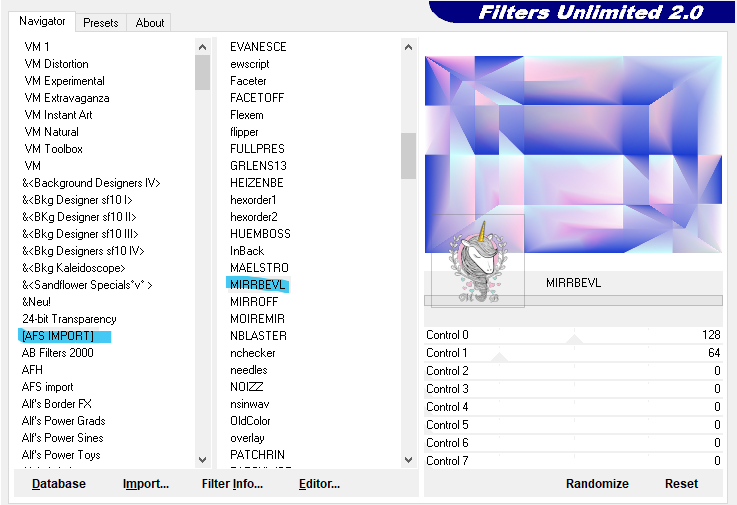Image resolution: width=737 pixels, height=505 pixels.
Task: Select VM Instant Art category
Action: point(58,115)
